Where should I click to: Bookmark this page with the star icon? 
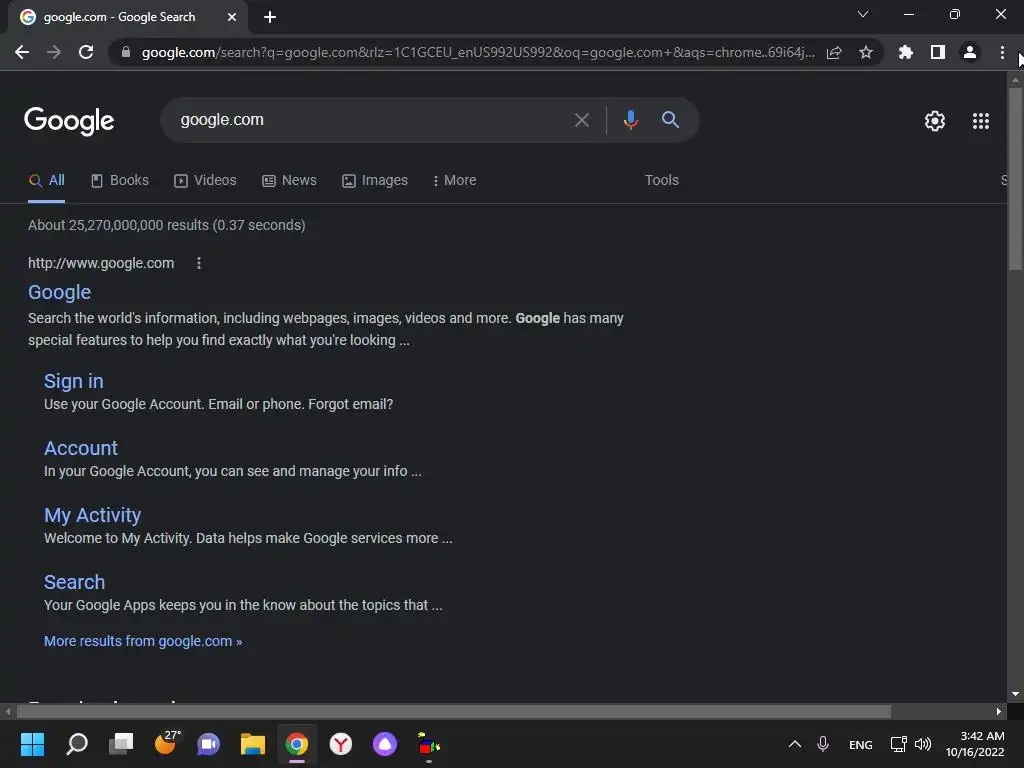(x=866, y=52)
